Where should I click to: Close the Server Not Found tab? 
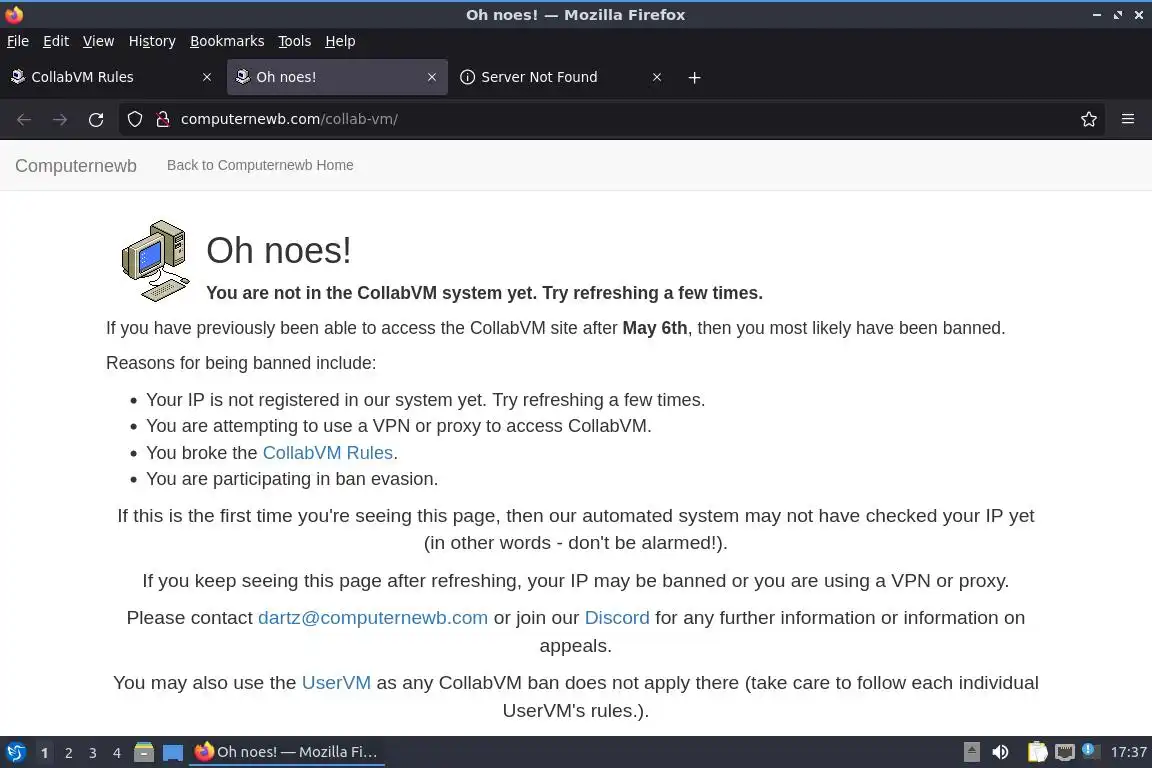click(657, 77)
